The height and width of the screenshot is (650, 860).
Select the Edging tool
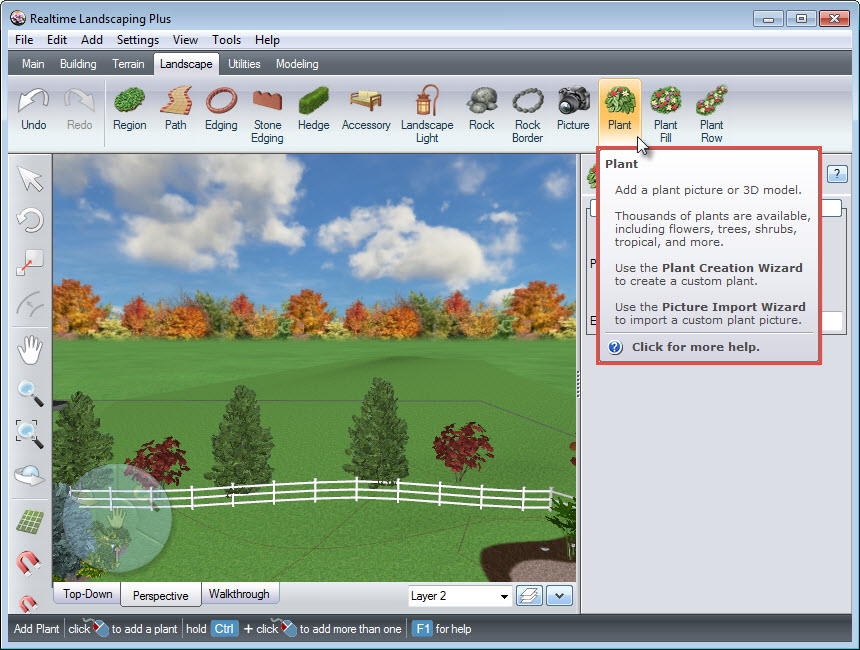[221, 110]
